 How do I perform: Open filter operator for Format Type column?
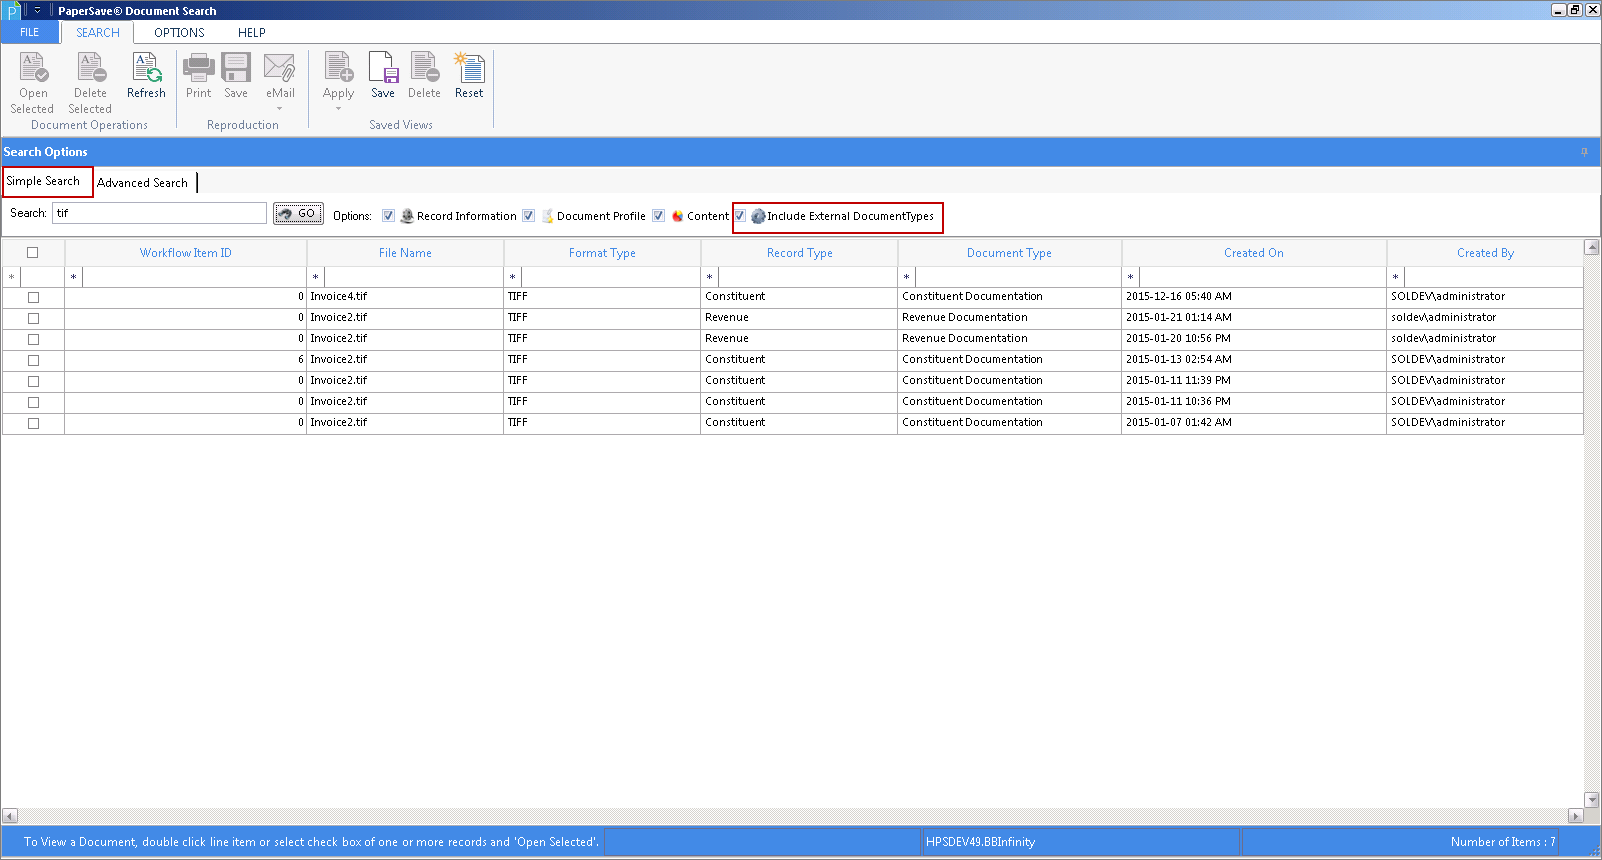coord(513,277)
